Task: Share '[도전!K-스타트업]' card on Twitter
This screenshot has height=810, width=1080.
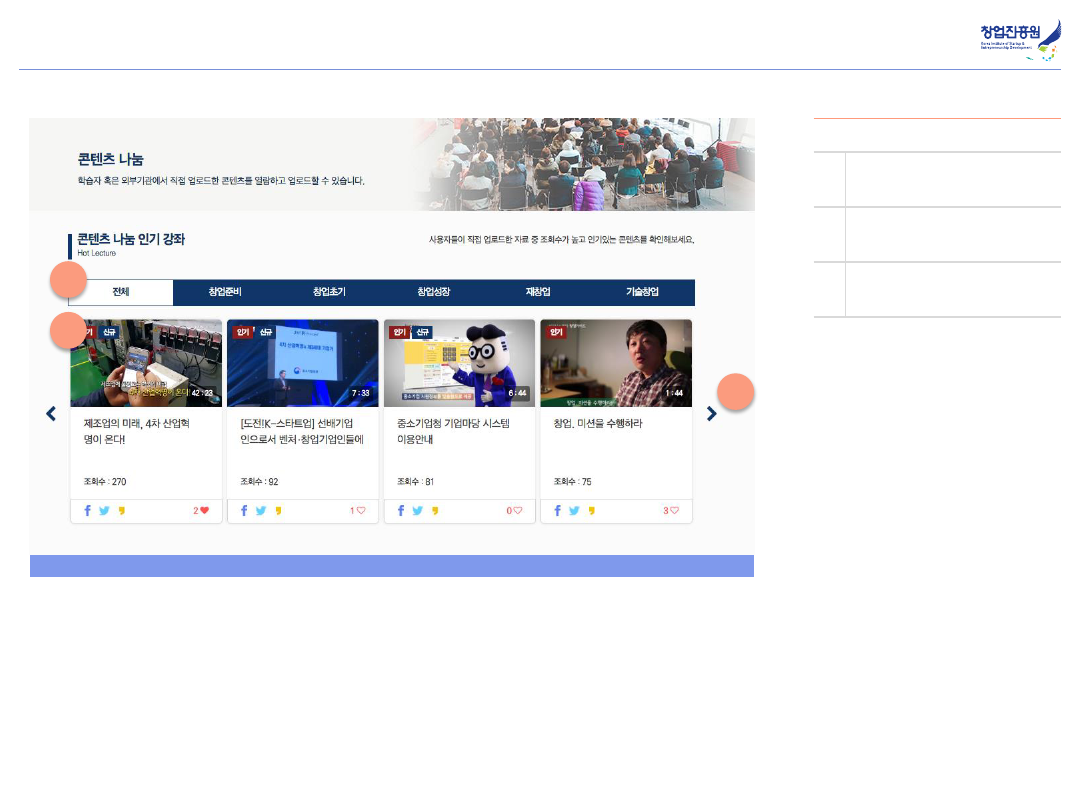Action: click(260, 510)
